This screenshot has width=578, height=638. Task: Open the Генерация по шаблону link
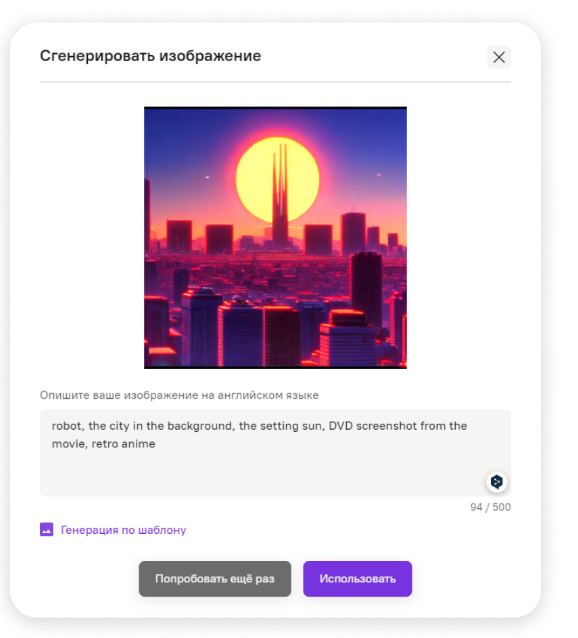click(x=123, y=530)
